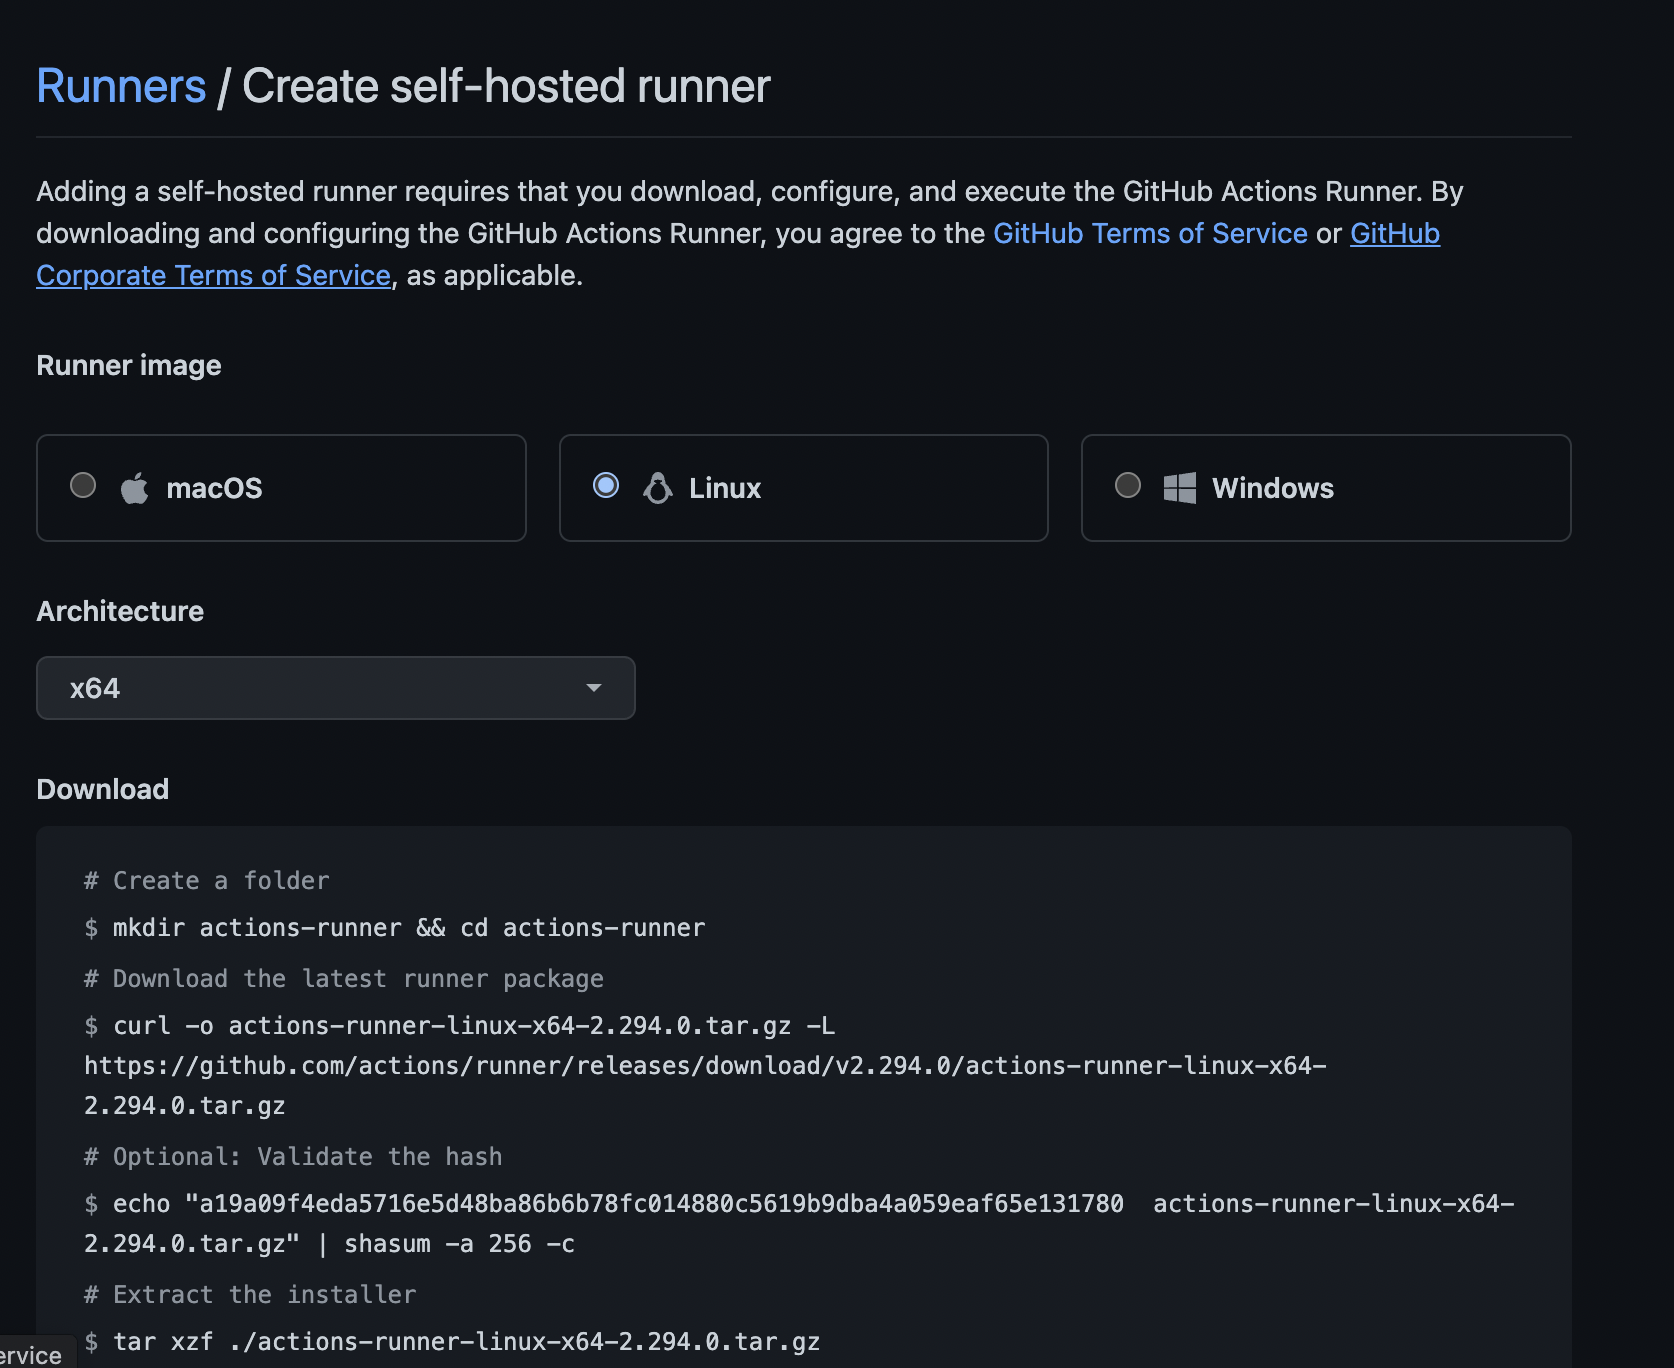Screen dimensions: 1674x1368
Task: Click the macOS label text
Action: pos(214,488)
